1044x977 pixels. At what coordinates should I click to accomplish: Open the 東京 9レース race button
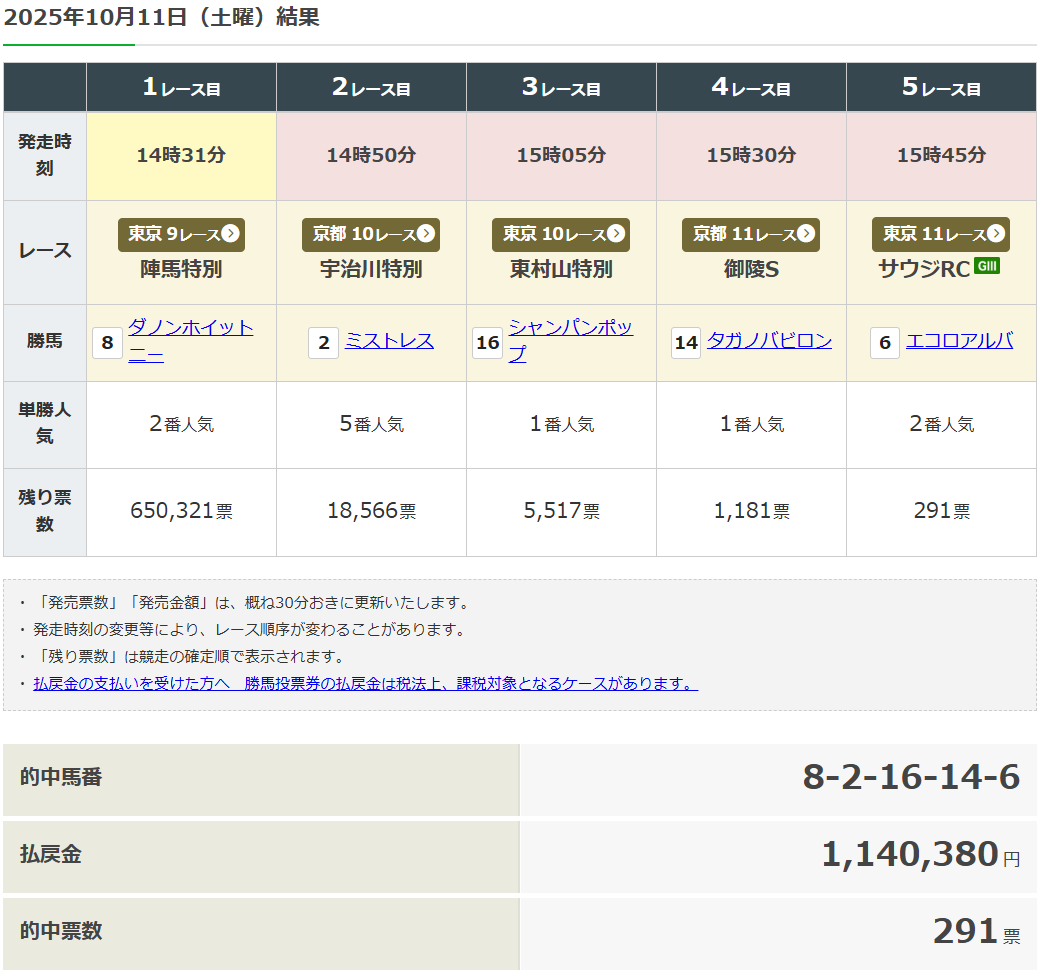click(x=181, y=234)
